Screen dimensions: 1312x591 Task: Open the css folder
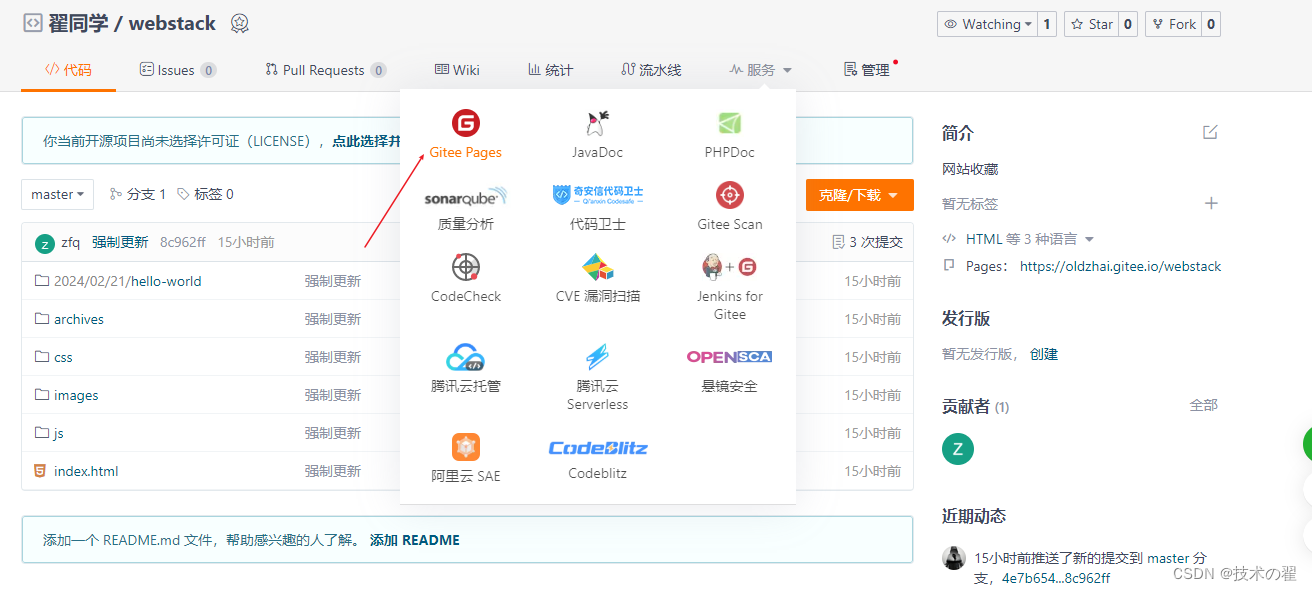[63, 357]
